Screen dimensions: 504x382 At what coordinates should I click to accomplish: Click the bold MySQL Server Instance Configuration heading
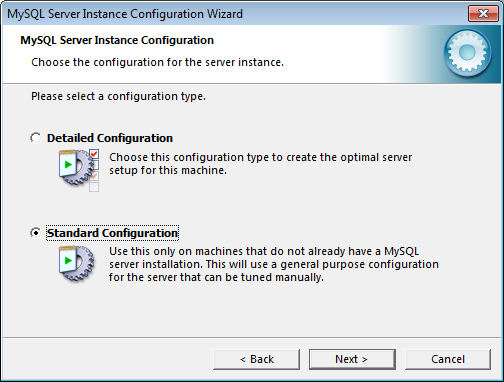click(x=117, y=40)
